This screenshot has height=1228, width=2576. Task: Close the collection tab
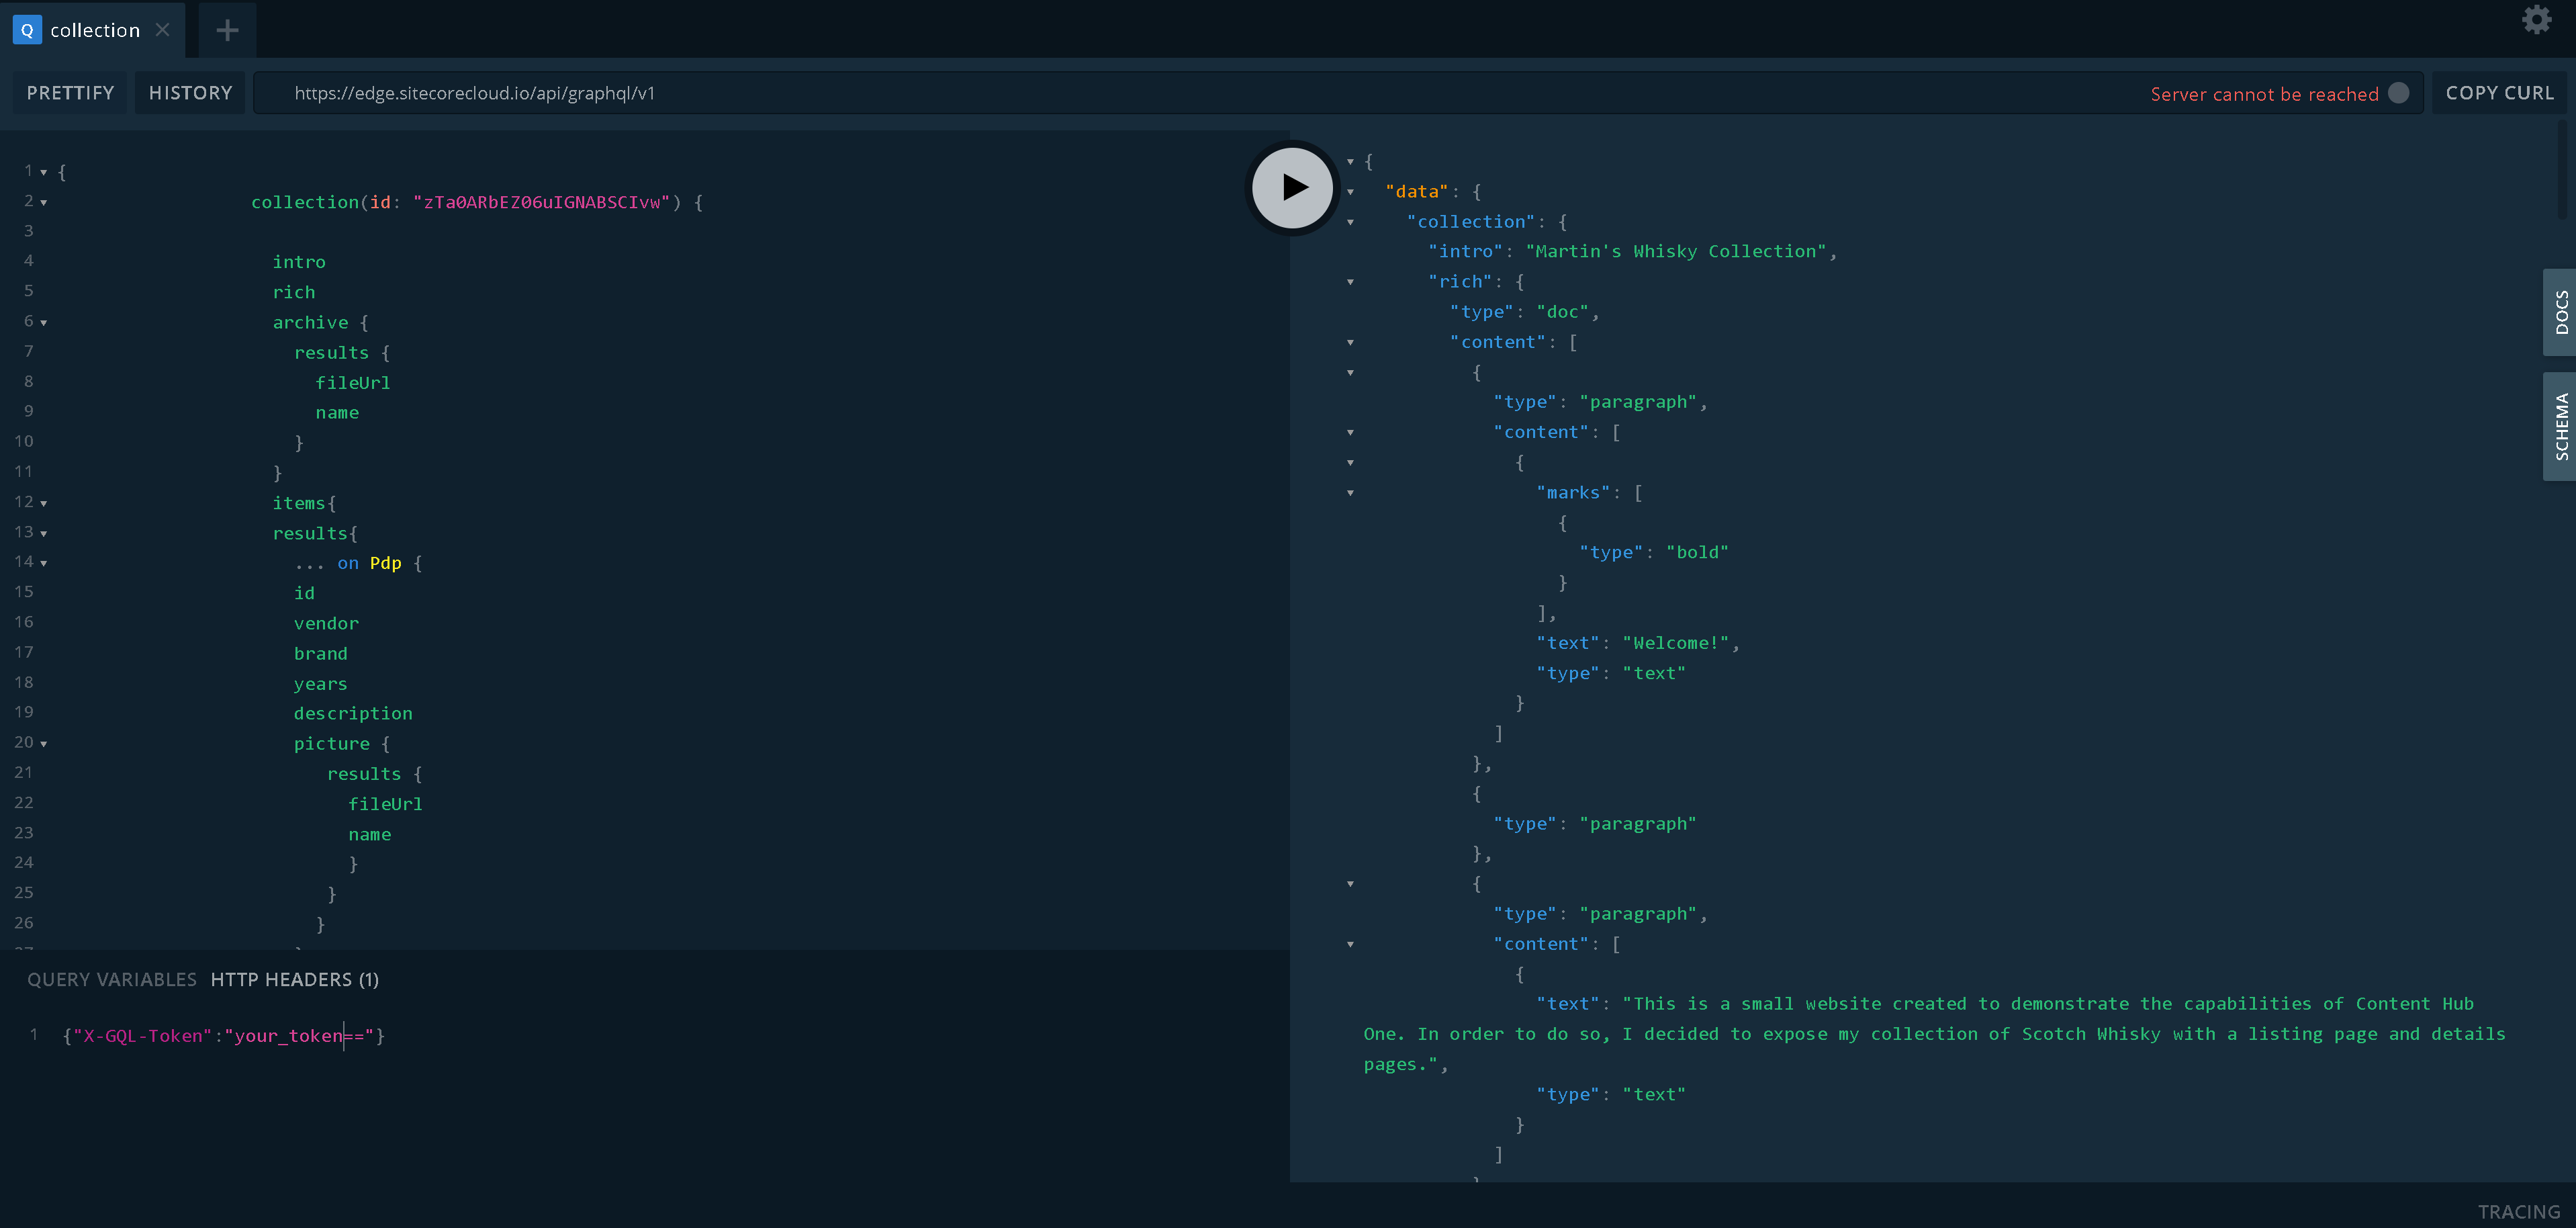tap(162, 30)
